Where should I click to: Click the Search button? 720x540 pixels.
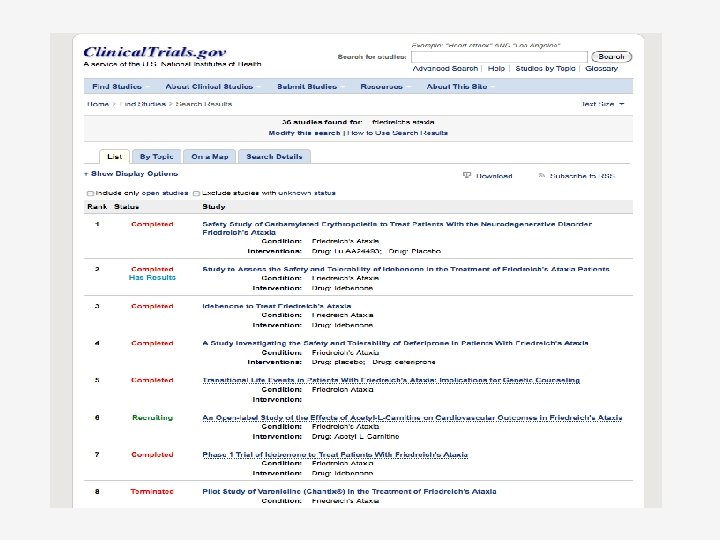(612, 56)
